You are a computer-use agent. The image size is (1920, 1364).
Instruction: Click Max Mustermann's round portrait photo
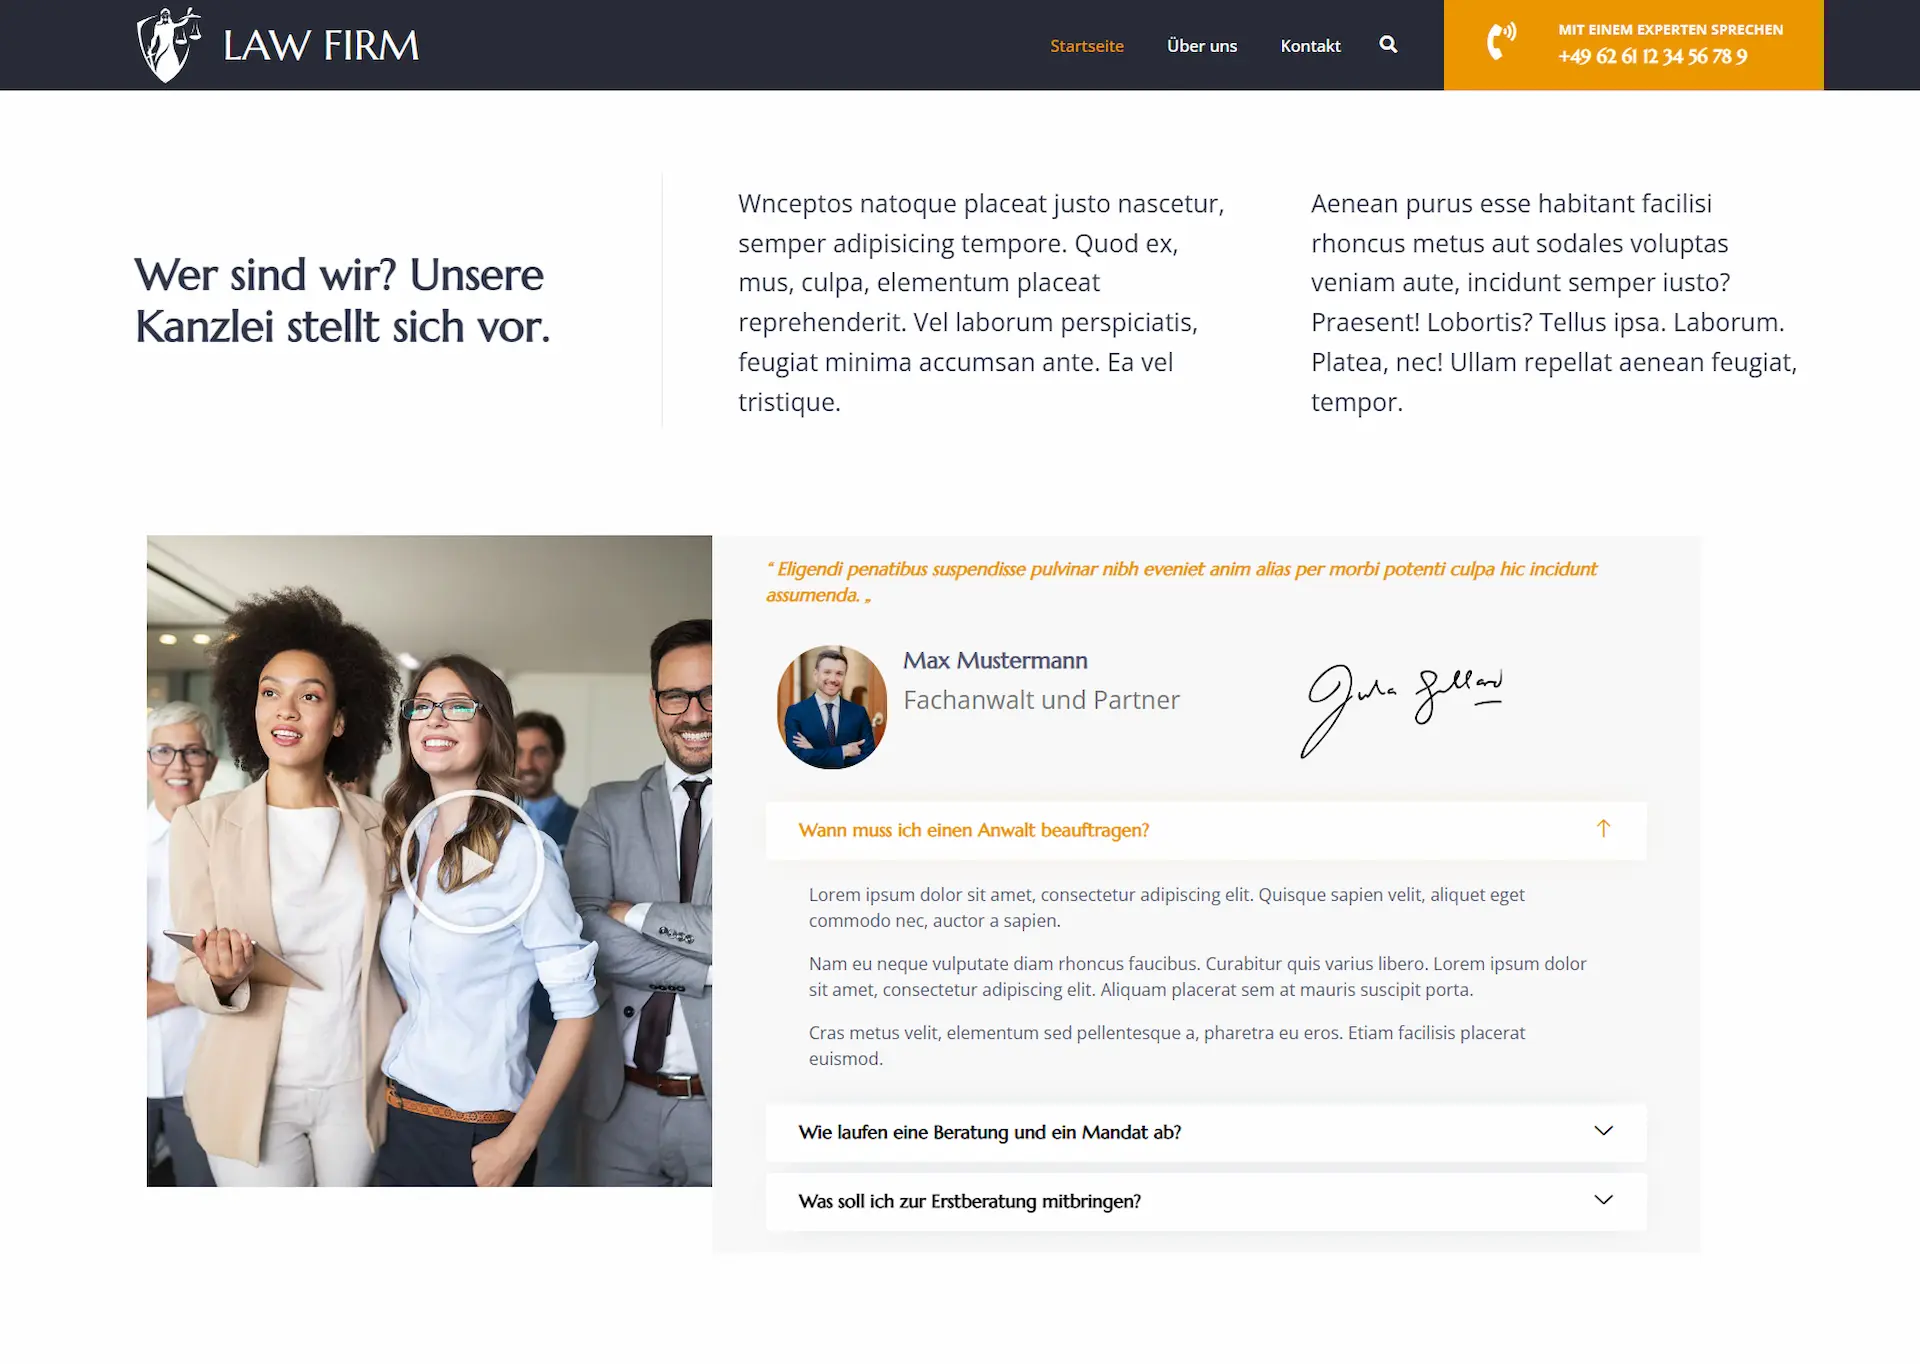[x=831, y=707]
